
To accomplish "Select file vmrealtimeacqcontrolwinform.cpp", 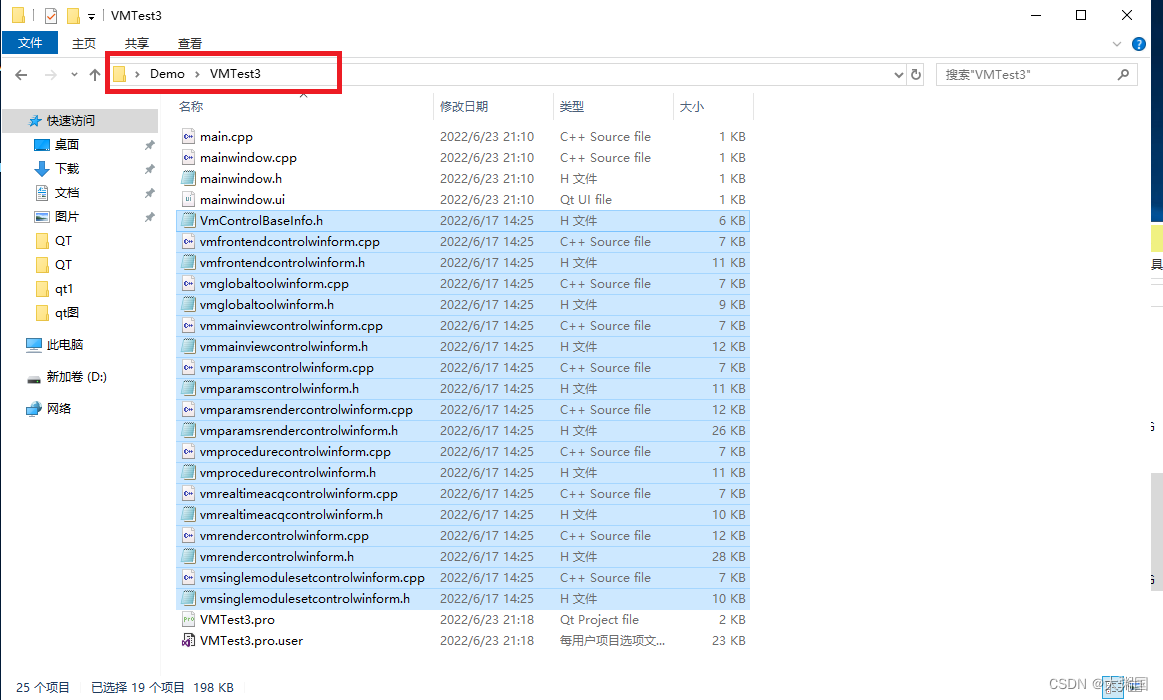I will 463,494.
